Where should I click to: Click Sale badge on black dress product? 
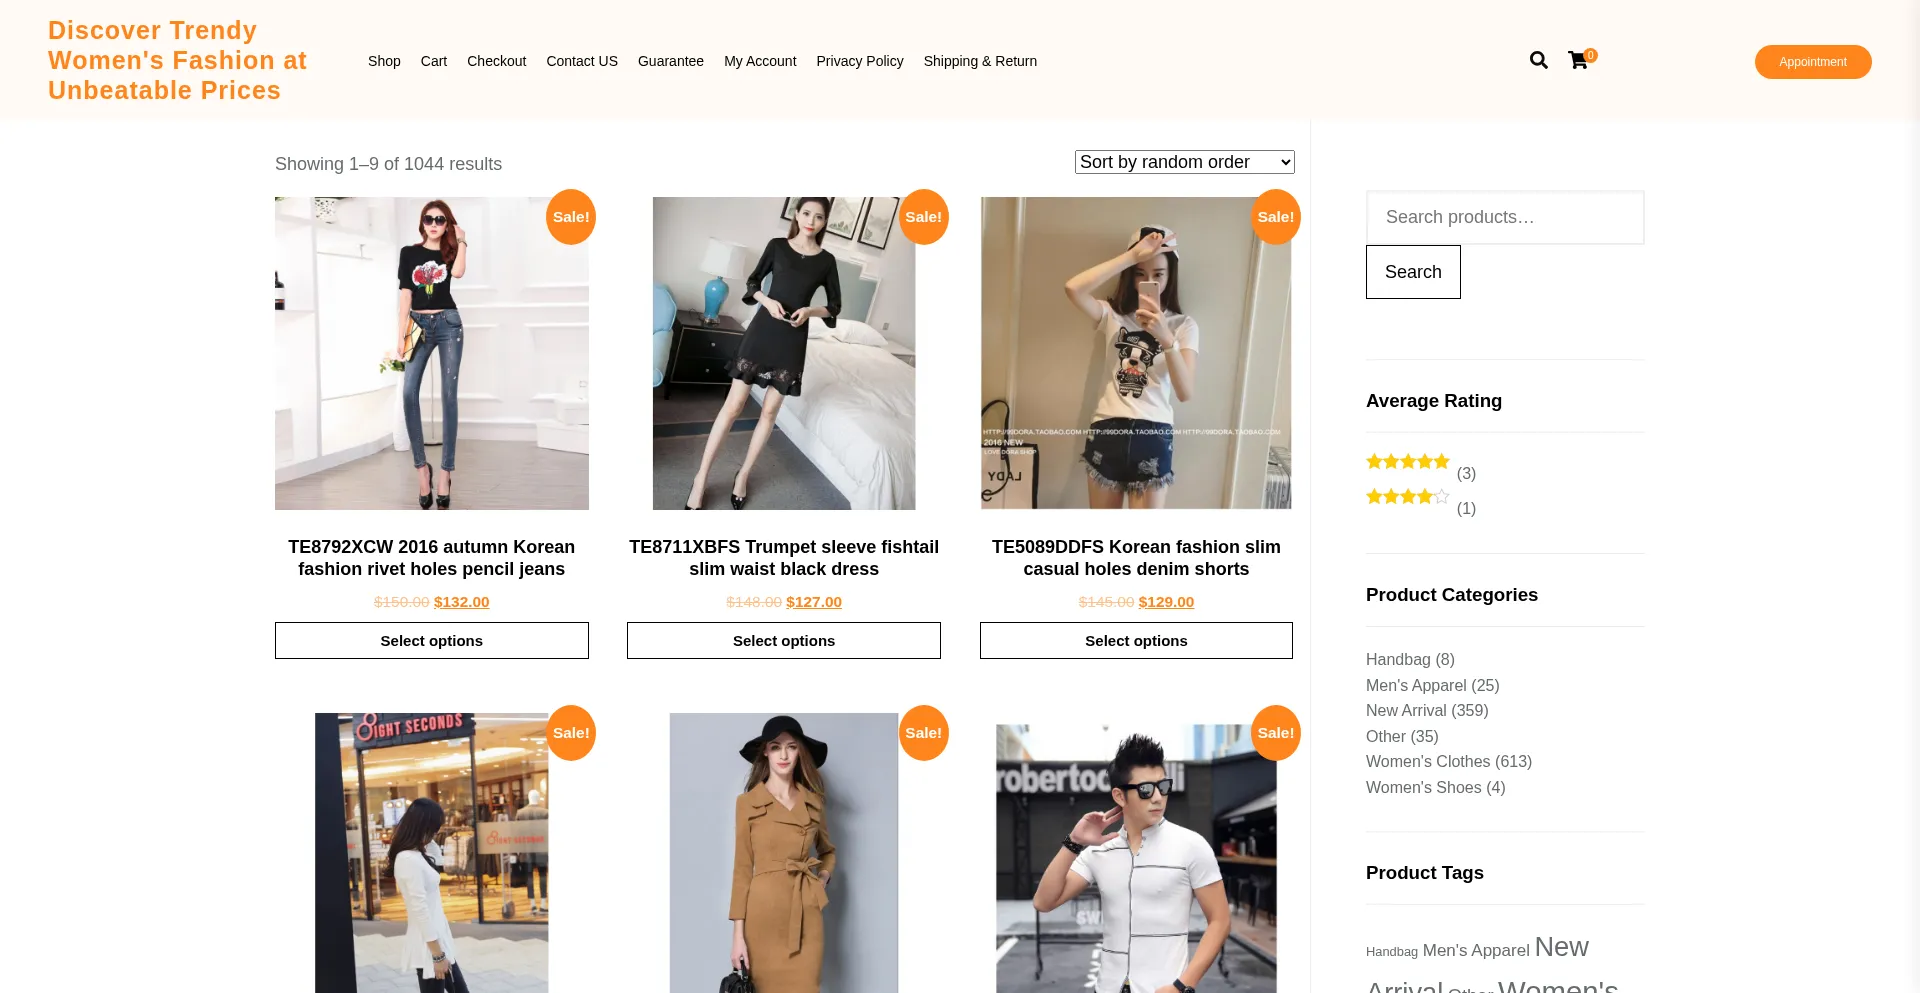922,217
